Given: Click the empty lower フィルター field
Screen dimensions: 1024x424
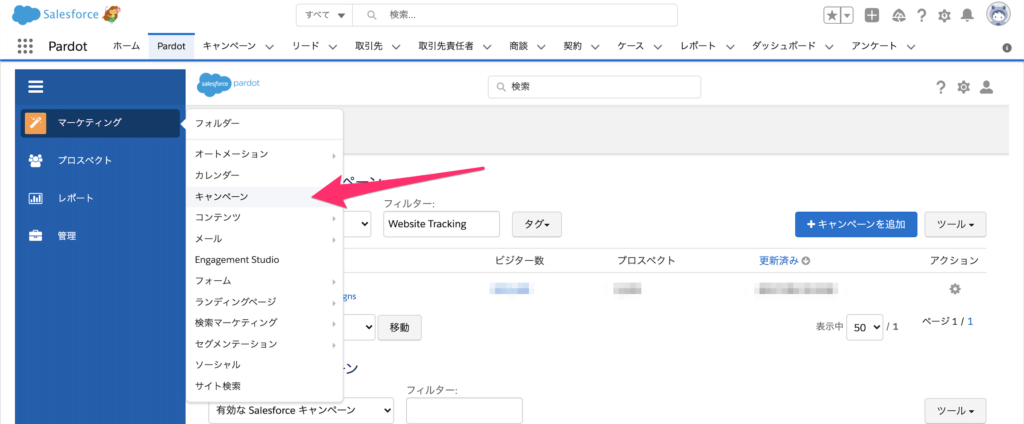Looking at the screenshot, I should coord(464,410).
